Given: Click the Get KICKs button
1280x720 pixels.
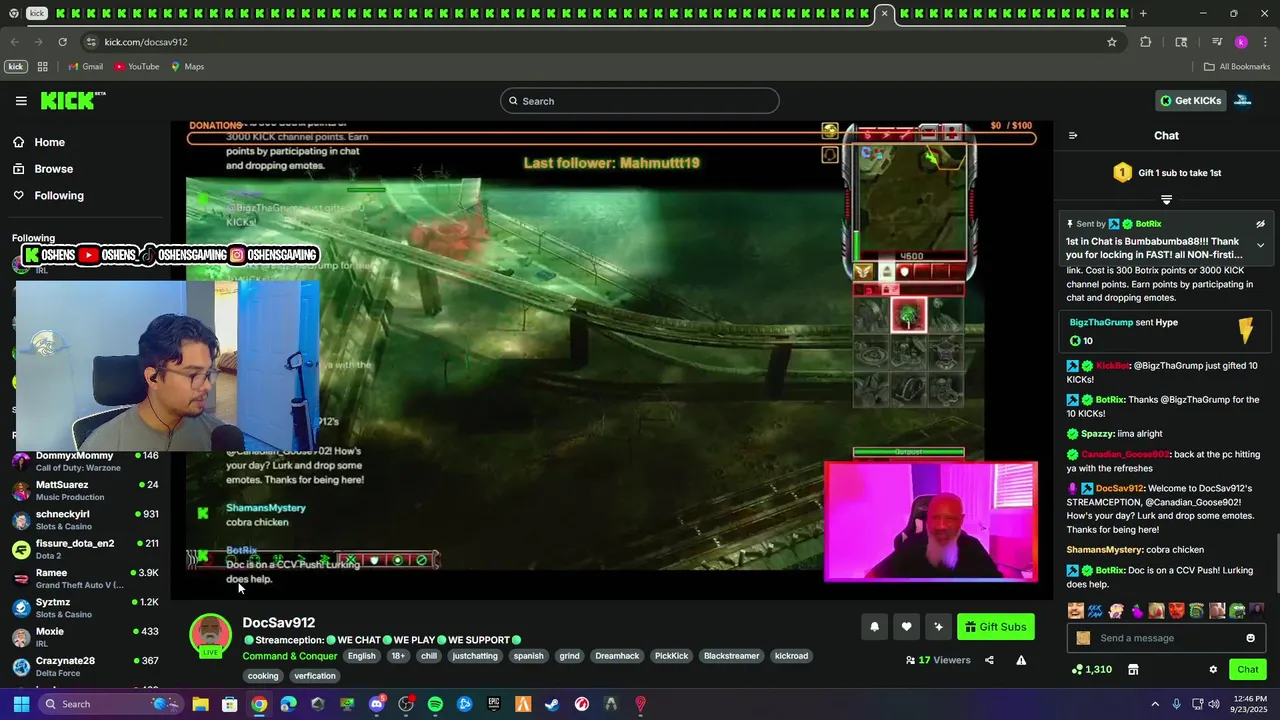Looking at the screenshot, I should click(1190, 100).
